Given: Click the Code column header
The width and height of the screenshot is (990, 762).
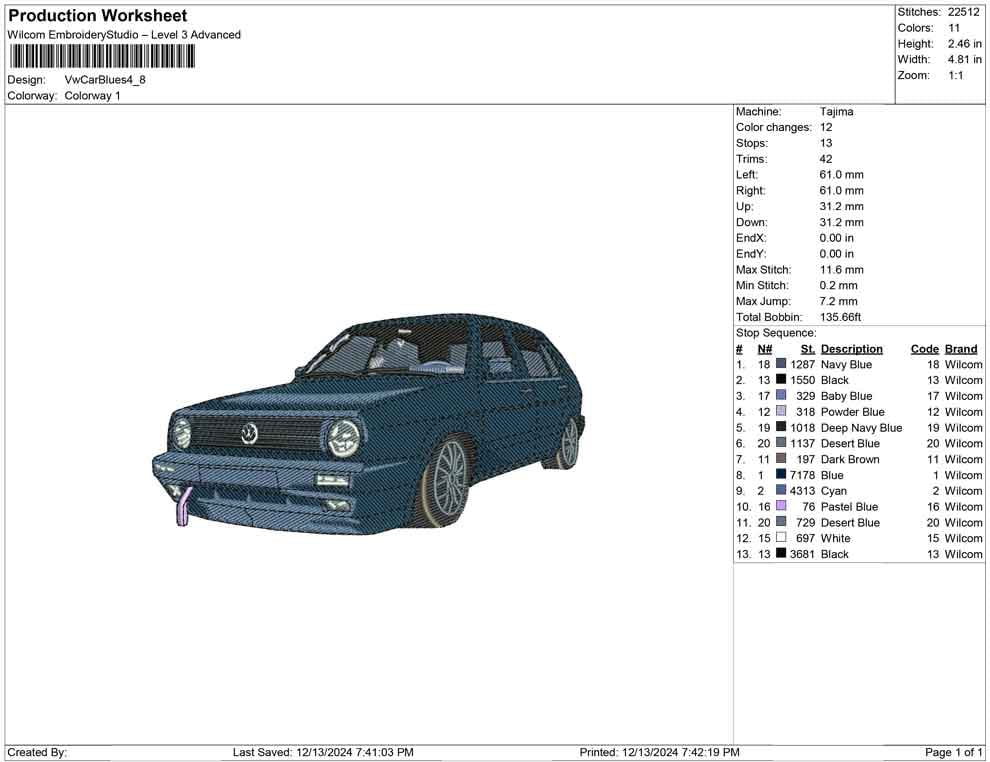Looking at the screenshot, I should [924, 349].
